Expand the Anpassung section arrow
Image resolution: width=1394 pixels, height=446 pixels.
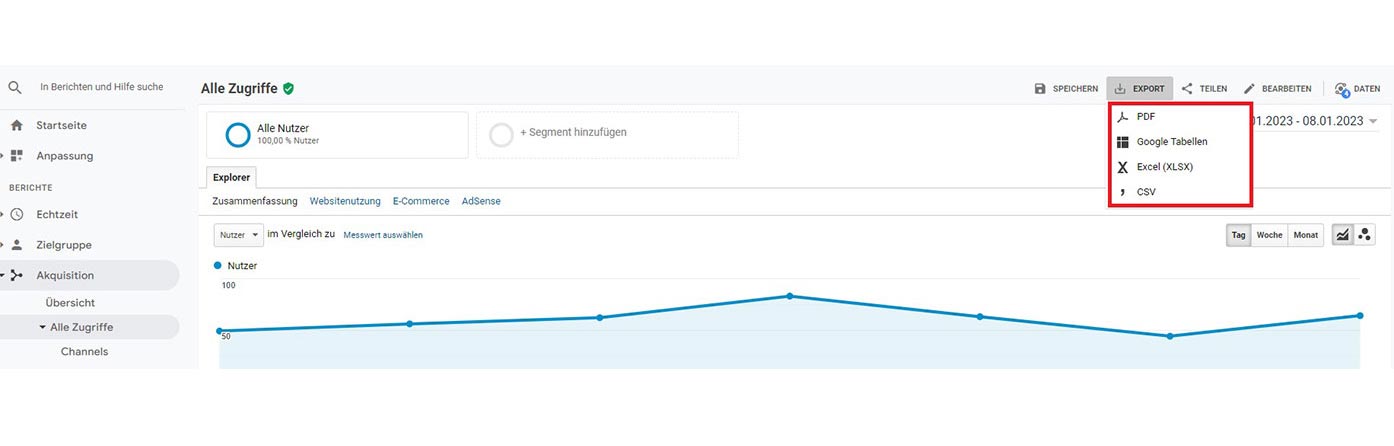click(2, 156)
